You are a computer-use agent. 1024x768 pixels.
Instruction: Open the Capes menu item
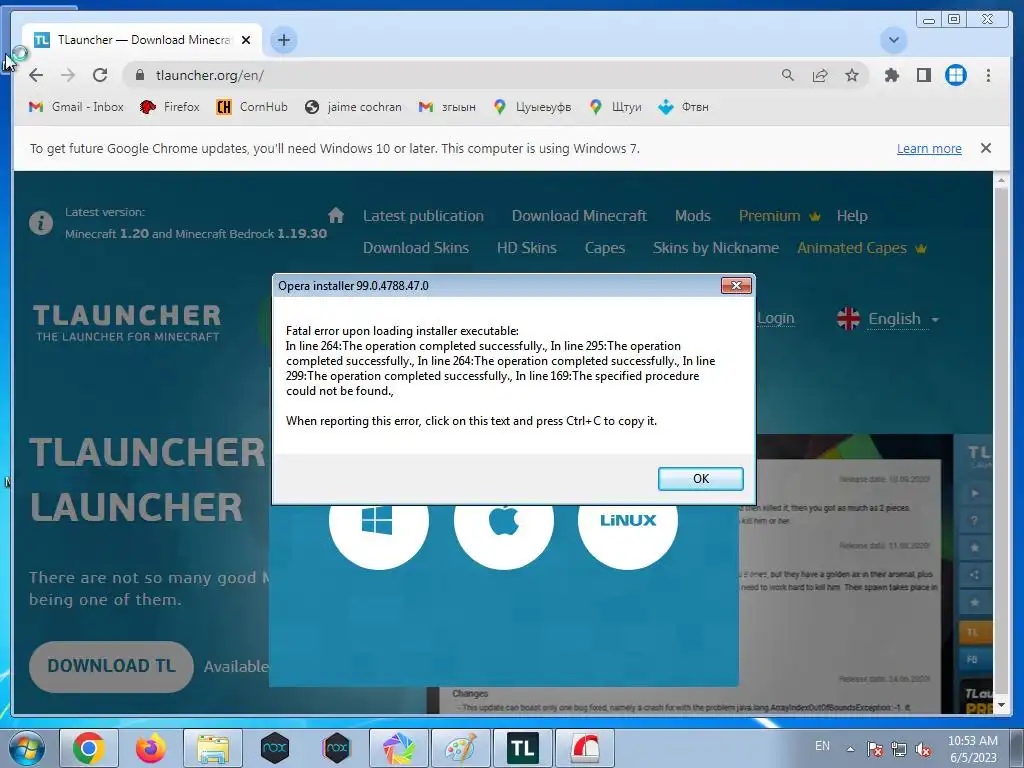pyautogui.click(x=605, y=248)
